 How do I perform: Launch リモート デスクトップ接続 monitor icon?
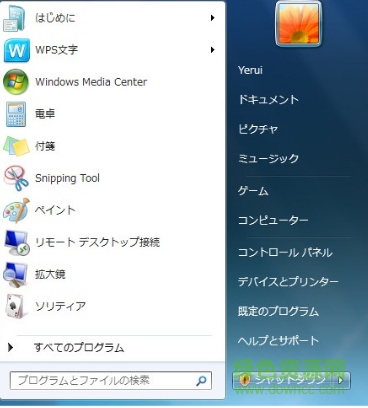pos(16,243)
